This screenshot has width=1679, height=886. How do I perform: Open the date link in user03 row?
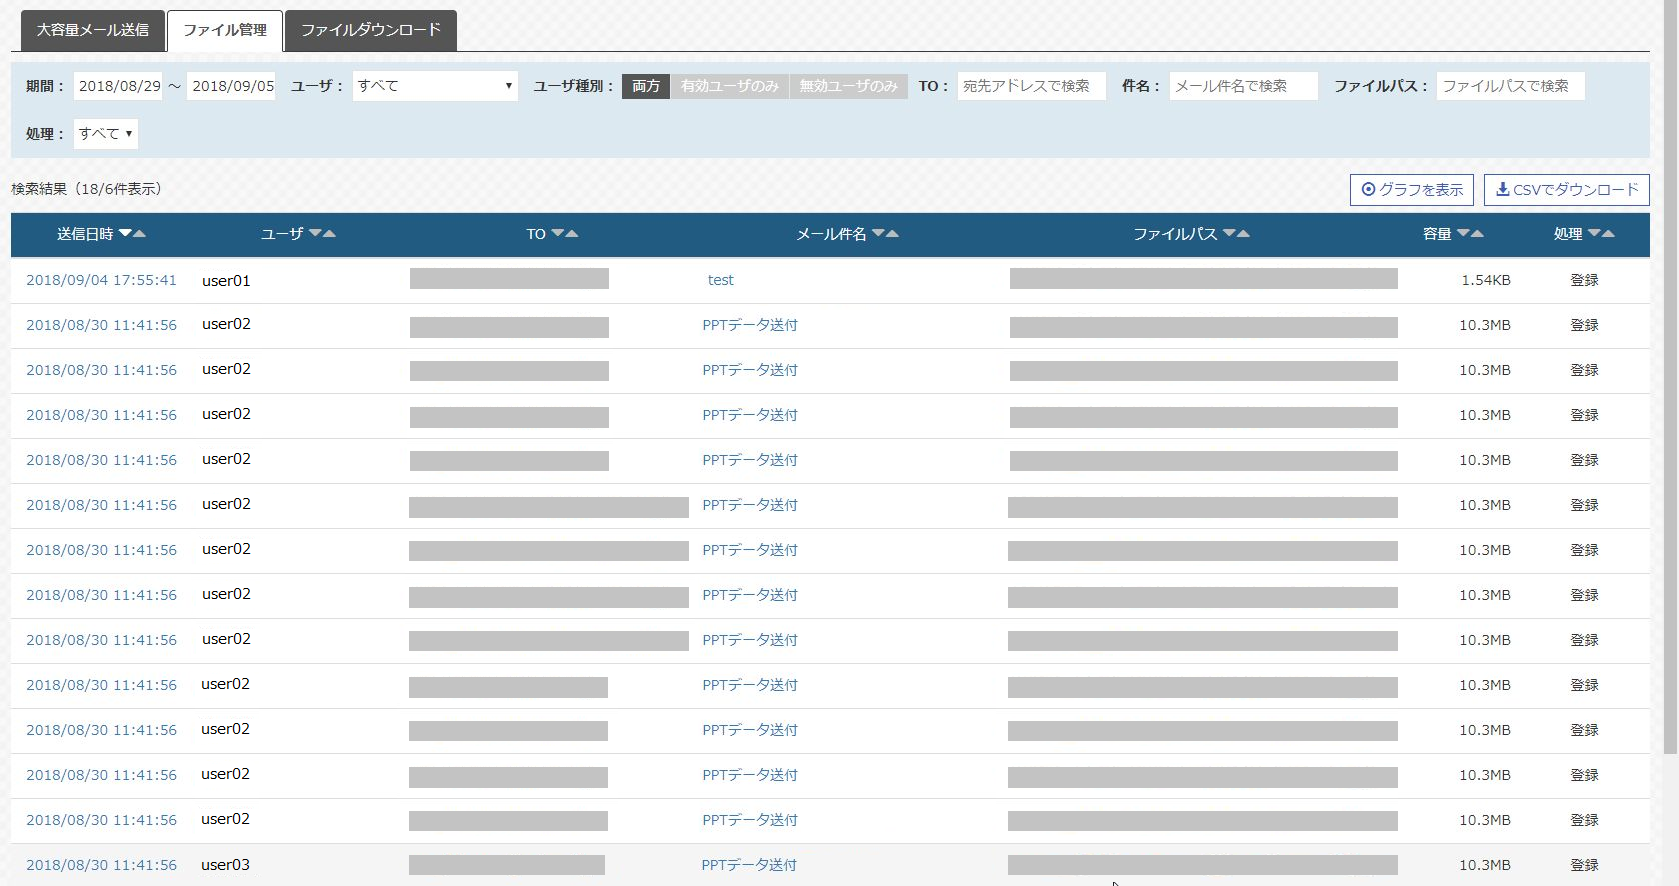click(x=101, y=865)
